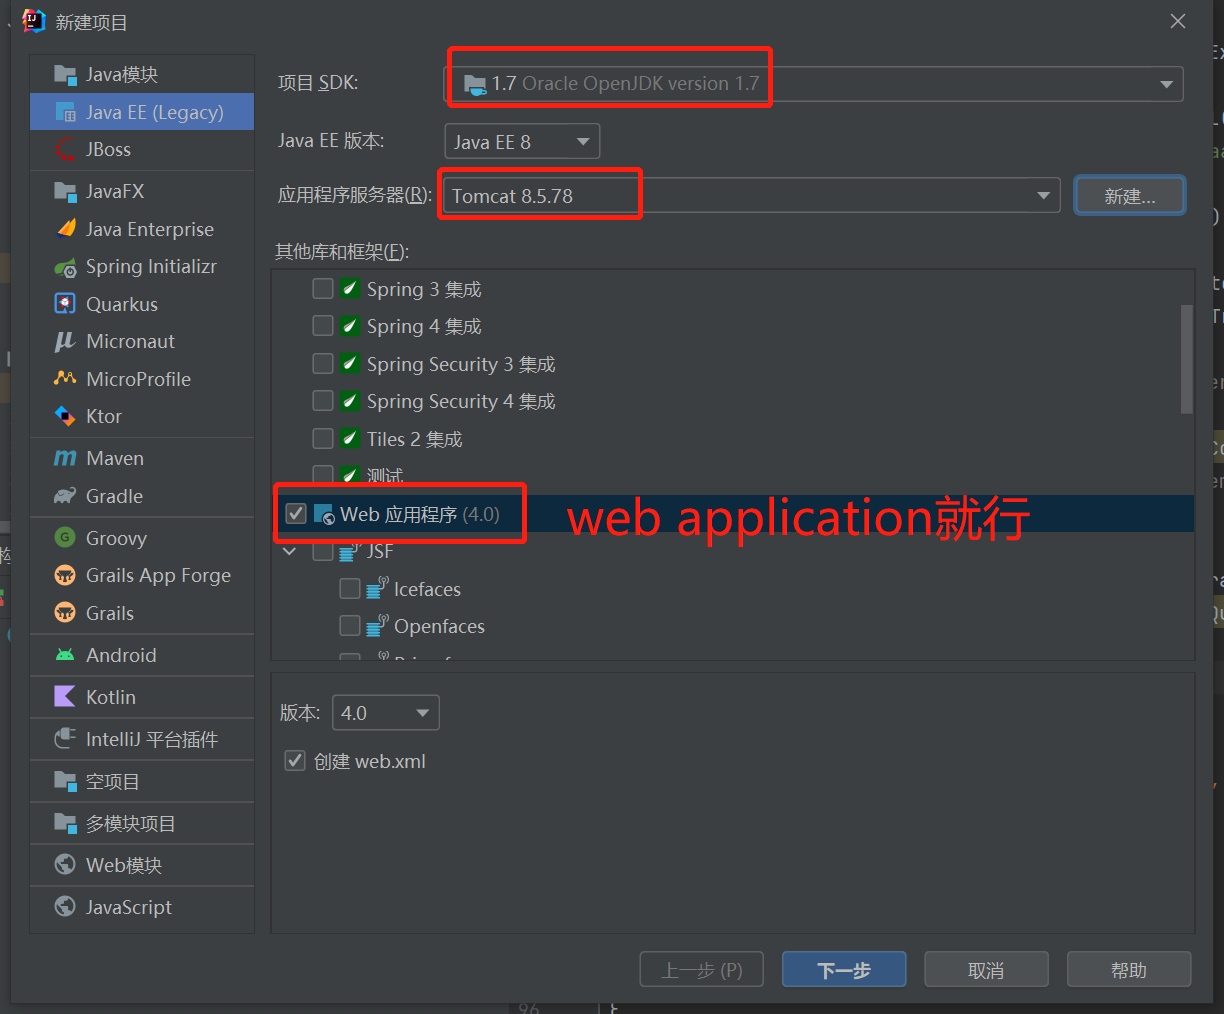This screenshot has height=1014, width=1224.
Task: Pick the IntelliJ 平台插件 icon
Action: tap(65, 739)
